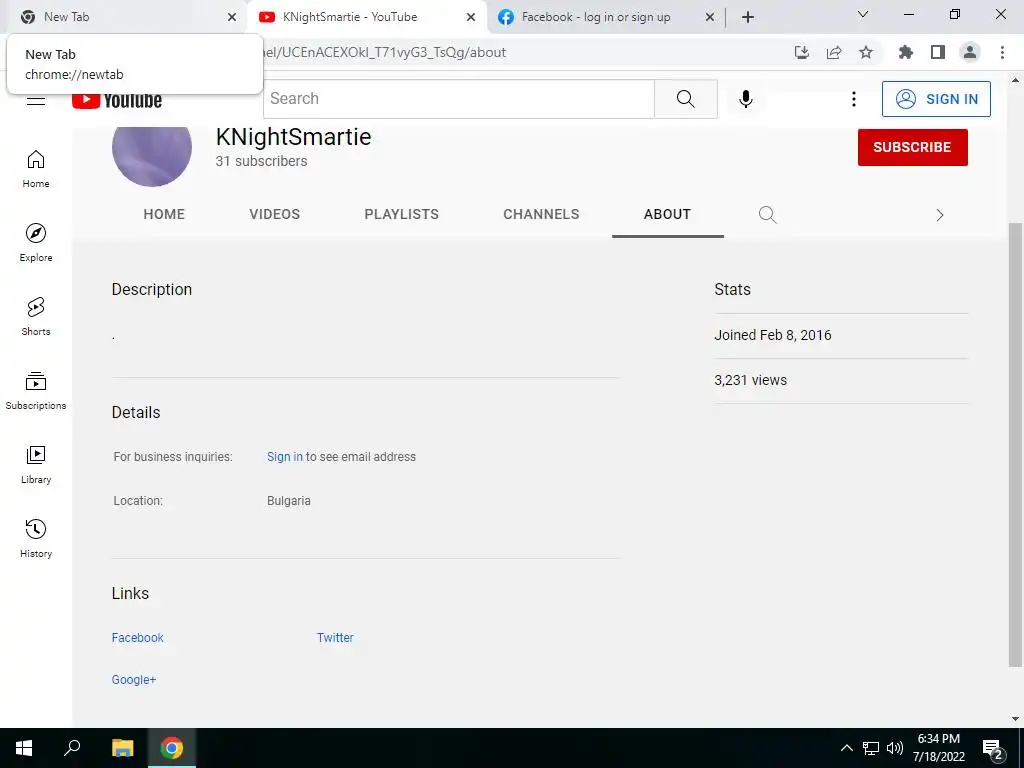Search within channel magnifier icon
The height and width of the screenshot is (768, 1024).
coord(768,214)
